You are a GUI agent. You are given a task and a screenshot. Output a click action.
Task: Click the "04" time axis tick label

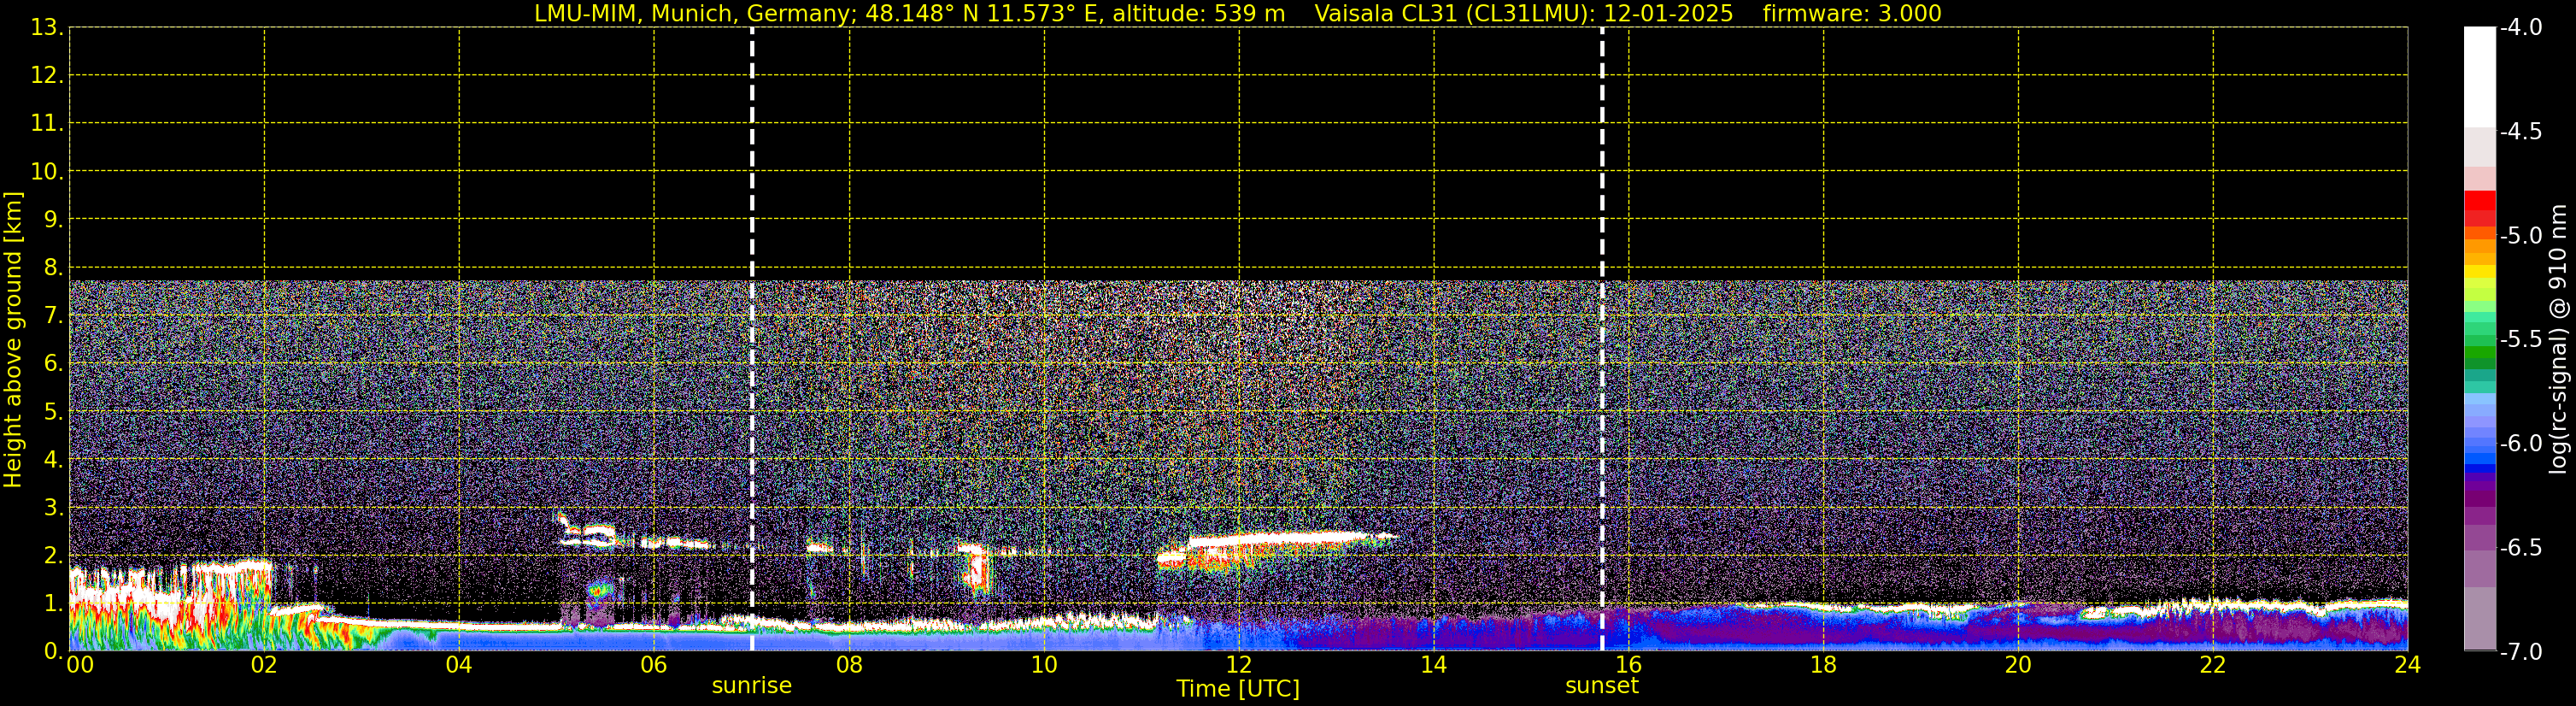coord(459,665)
